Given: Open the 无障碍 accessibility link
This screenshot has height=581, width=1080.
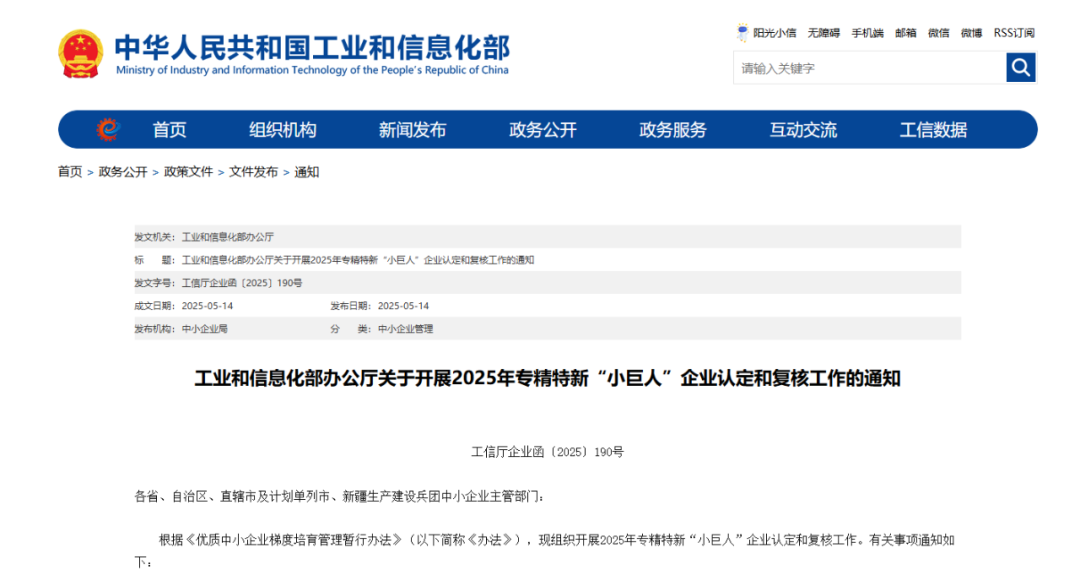Looking at the screenshot, I should point(822,33).
